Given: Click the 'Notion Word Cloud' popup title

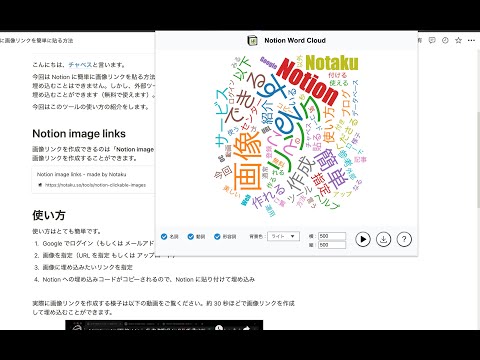Looking at the screenshot, I should (295, 41).
